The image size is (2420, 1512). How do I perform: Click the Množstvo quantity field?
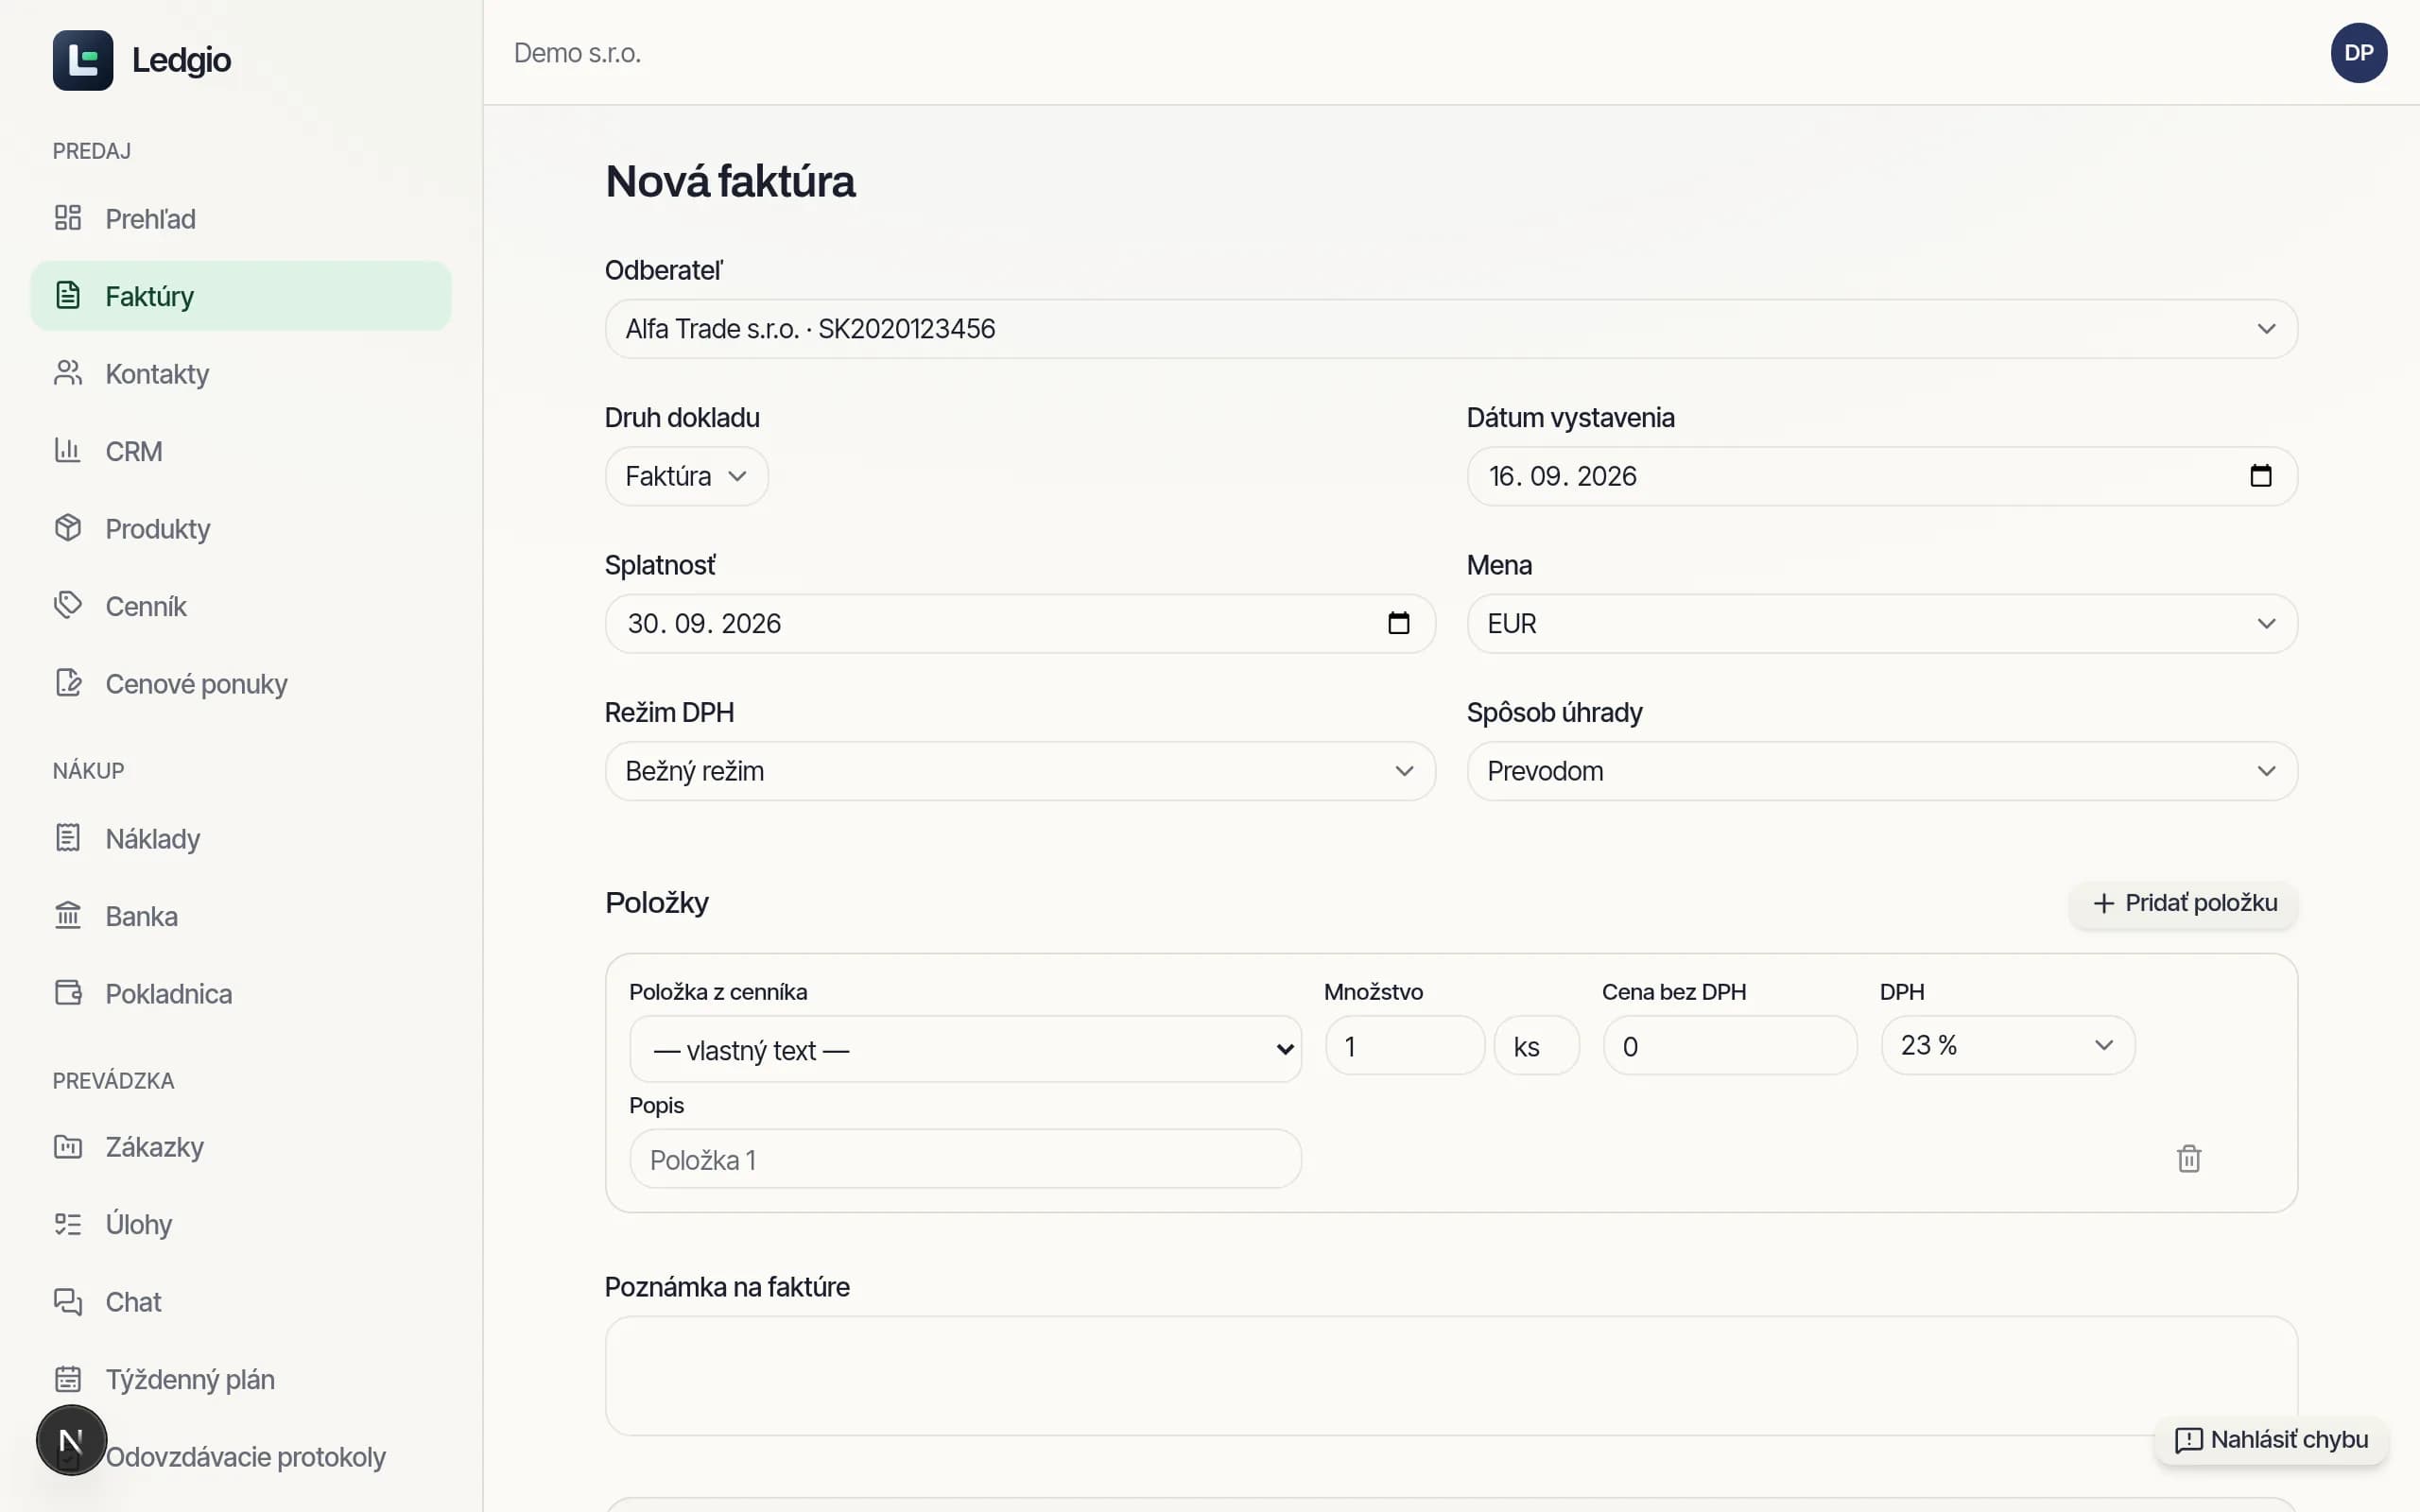[x=1405, y=1046]
